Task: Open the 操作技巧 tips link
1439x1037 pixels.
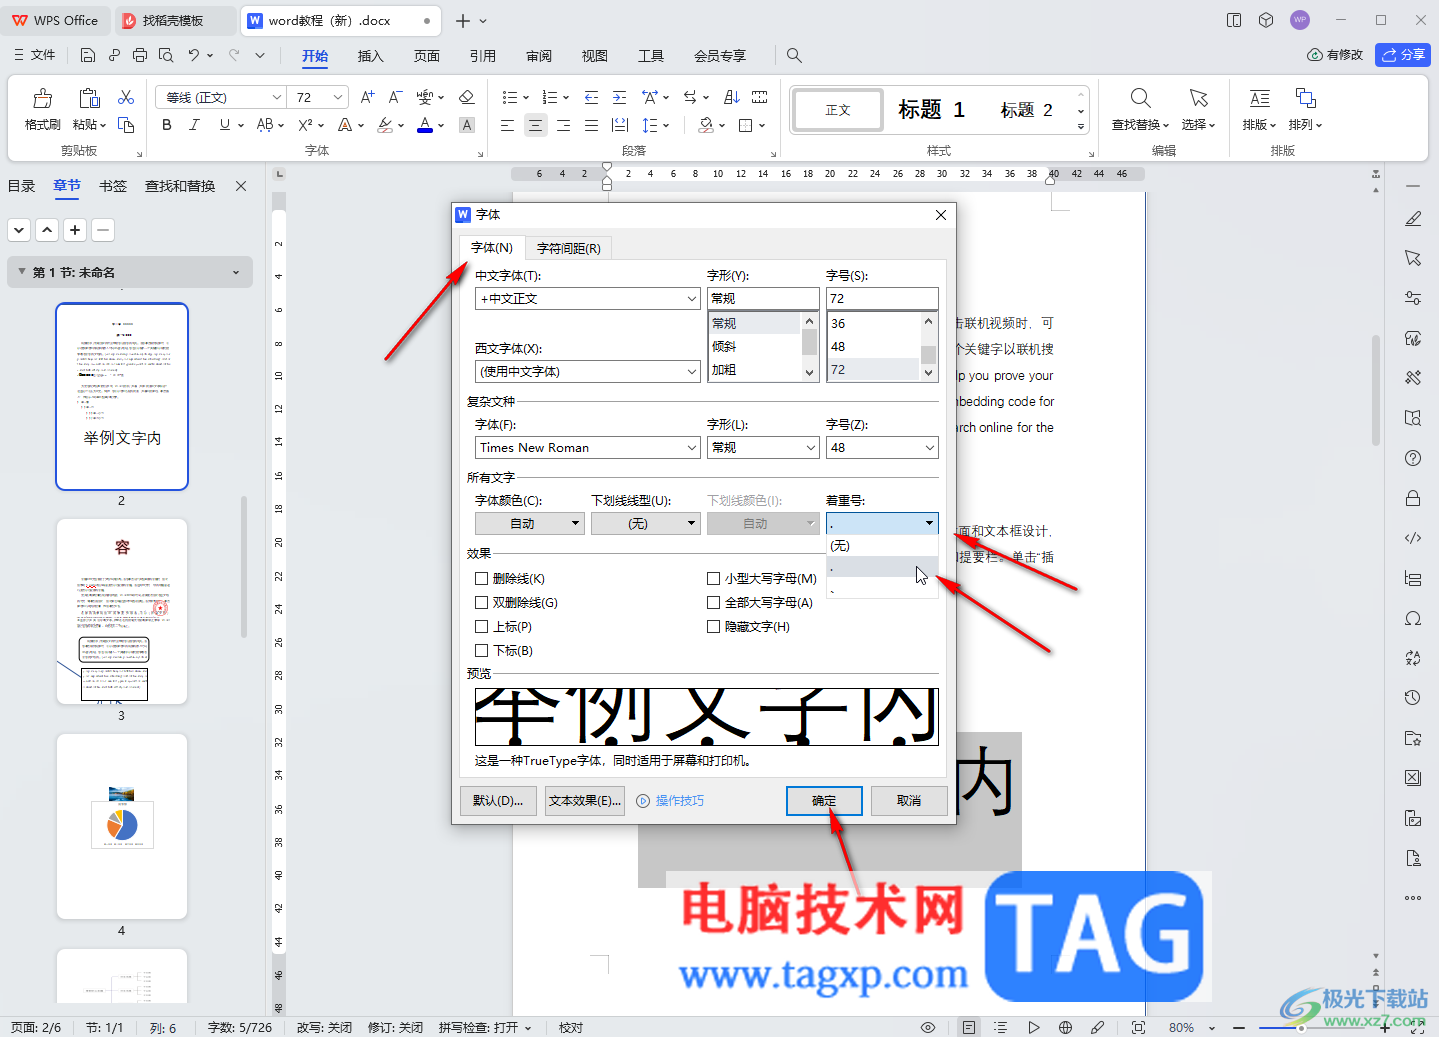Action: 670,801
